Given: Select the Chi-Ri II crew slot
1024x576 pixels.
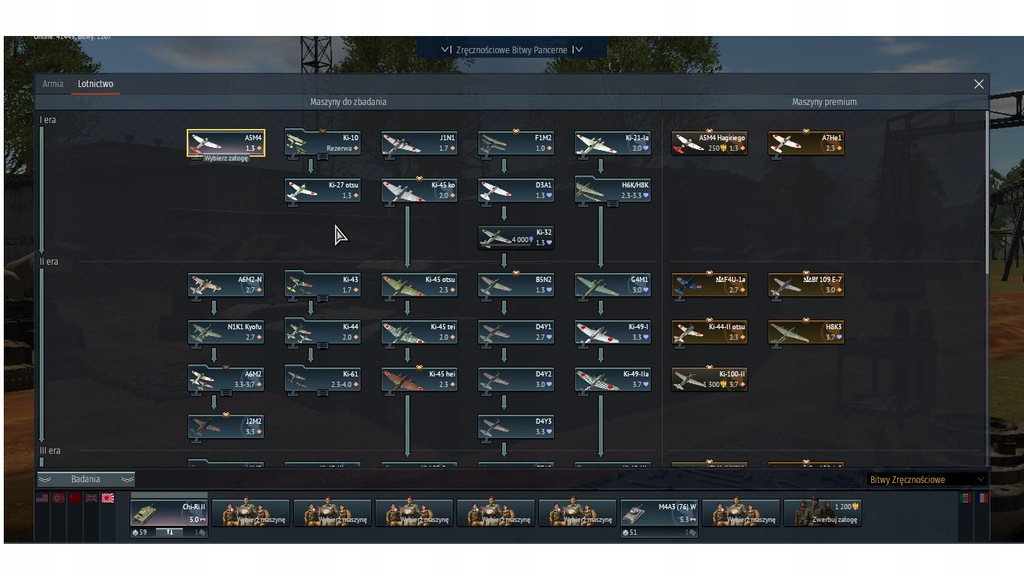Looking at the screenshot, I should point(169,513).
